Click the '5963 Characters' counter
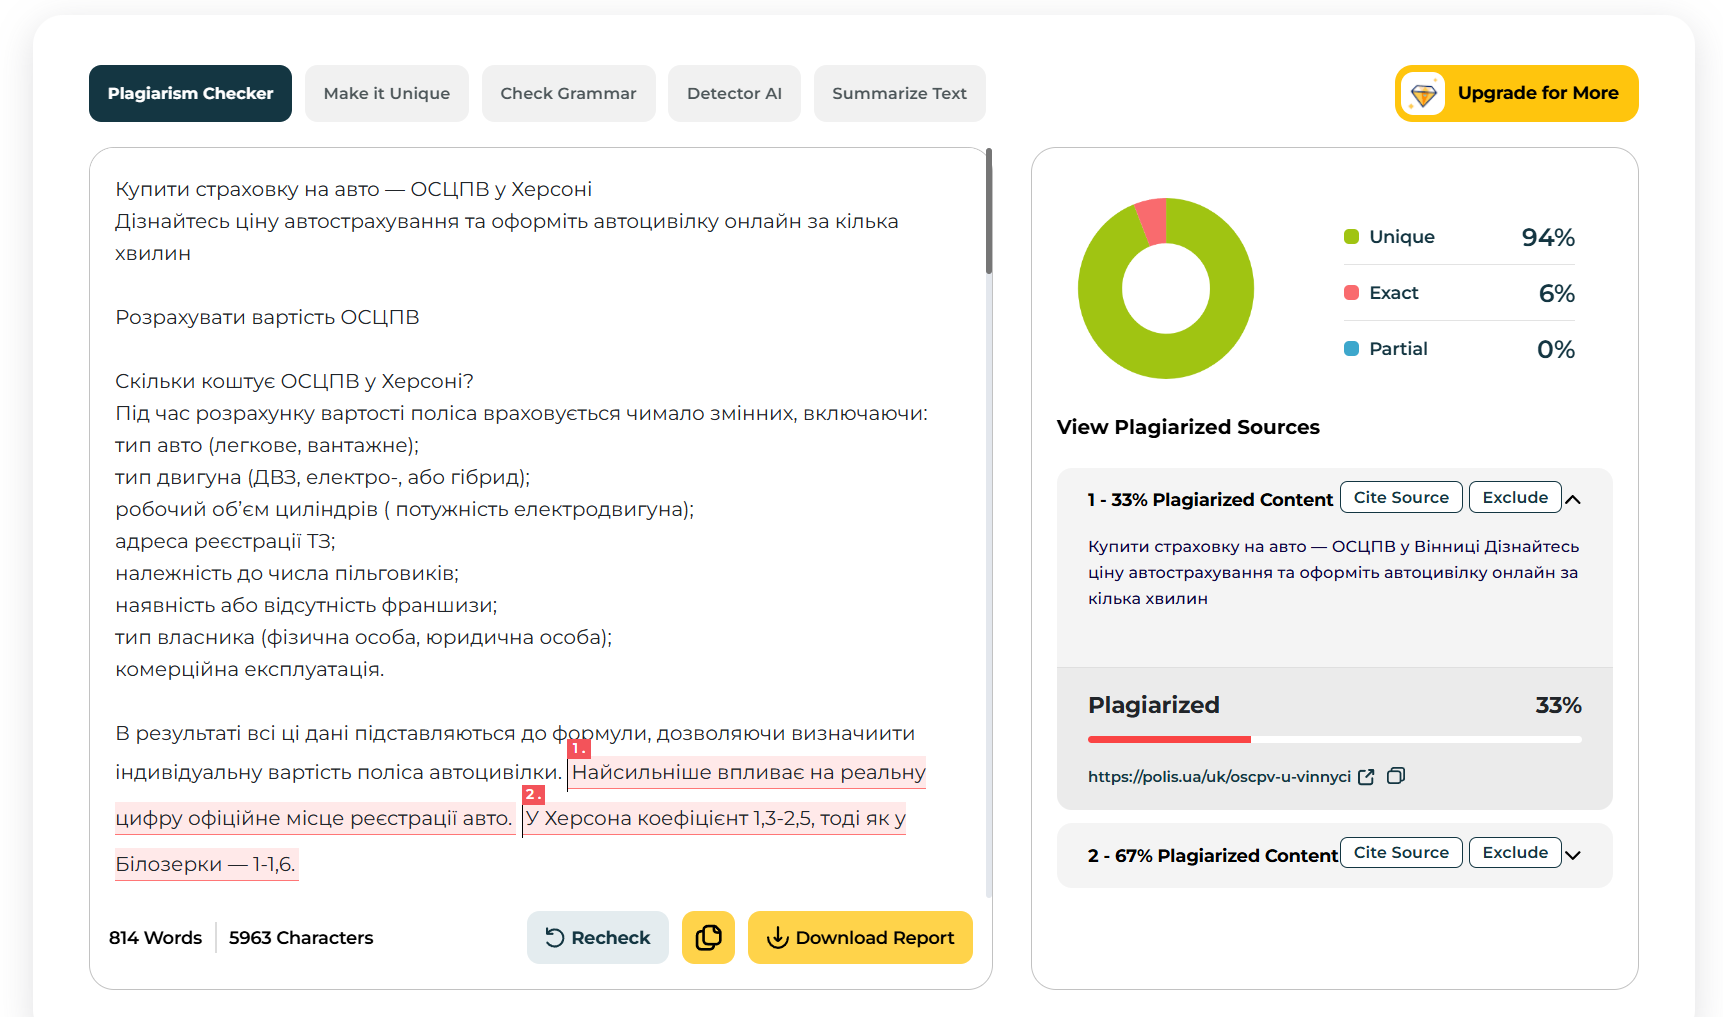The image size is (1723, 1017). pos(301,937)
